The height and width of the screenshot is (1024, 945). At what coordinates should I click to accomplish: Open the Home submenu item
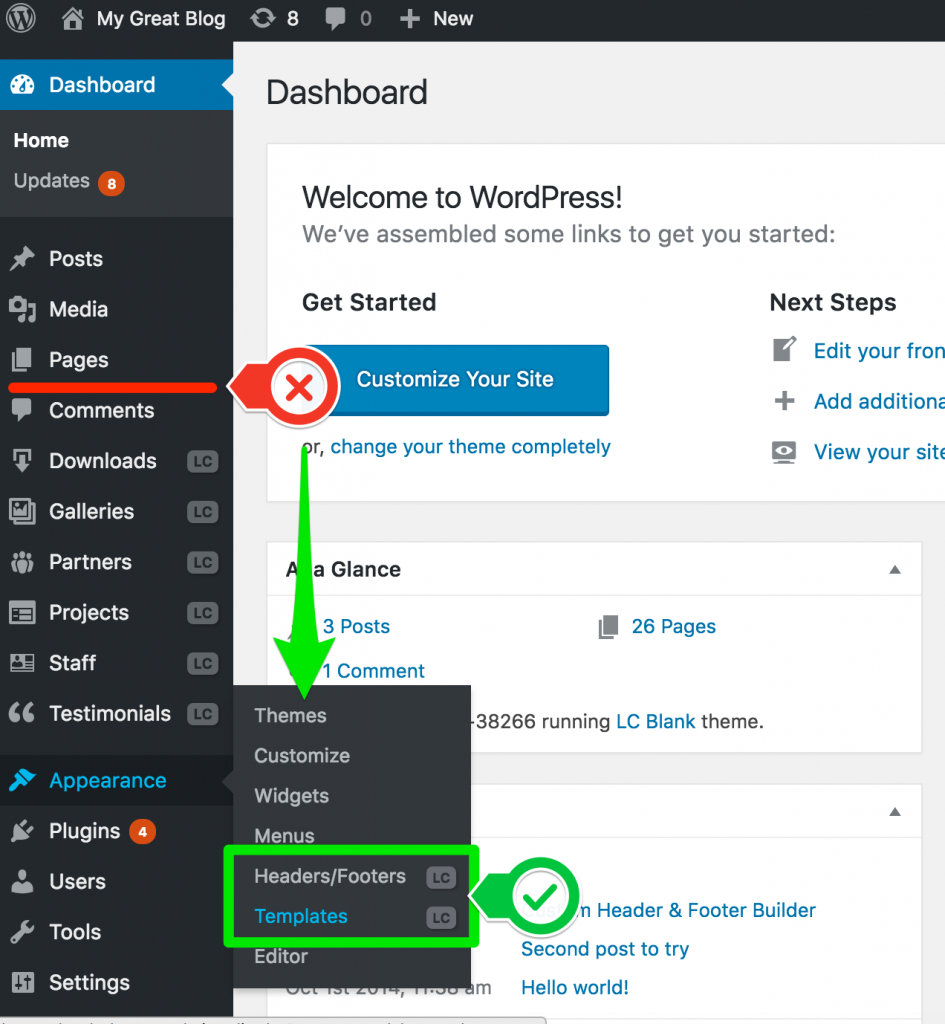click(x=41, y=140)
